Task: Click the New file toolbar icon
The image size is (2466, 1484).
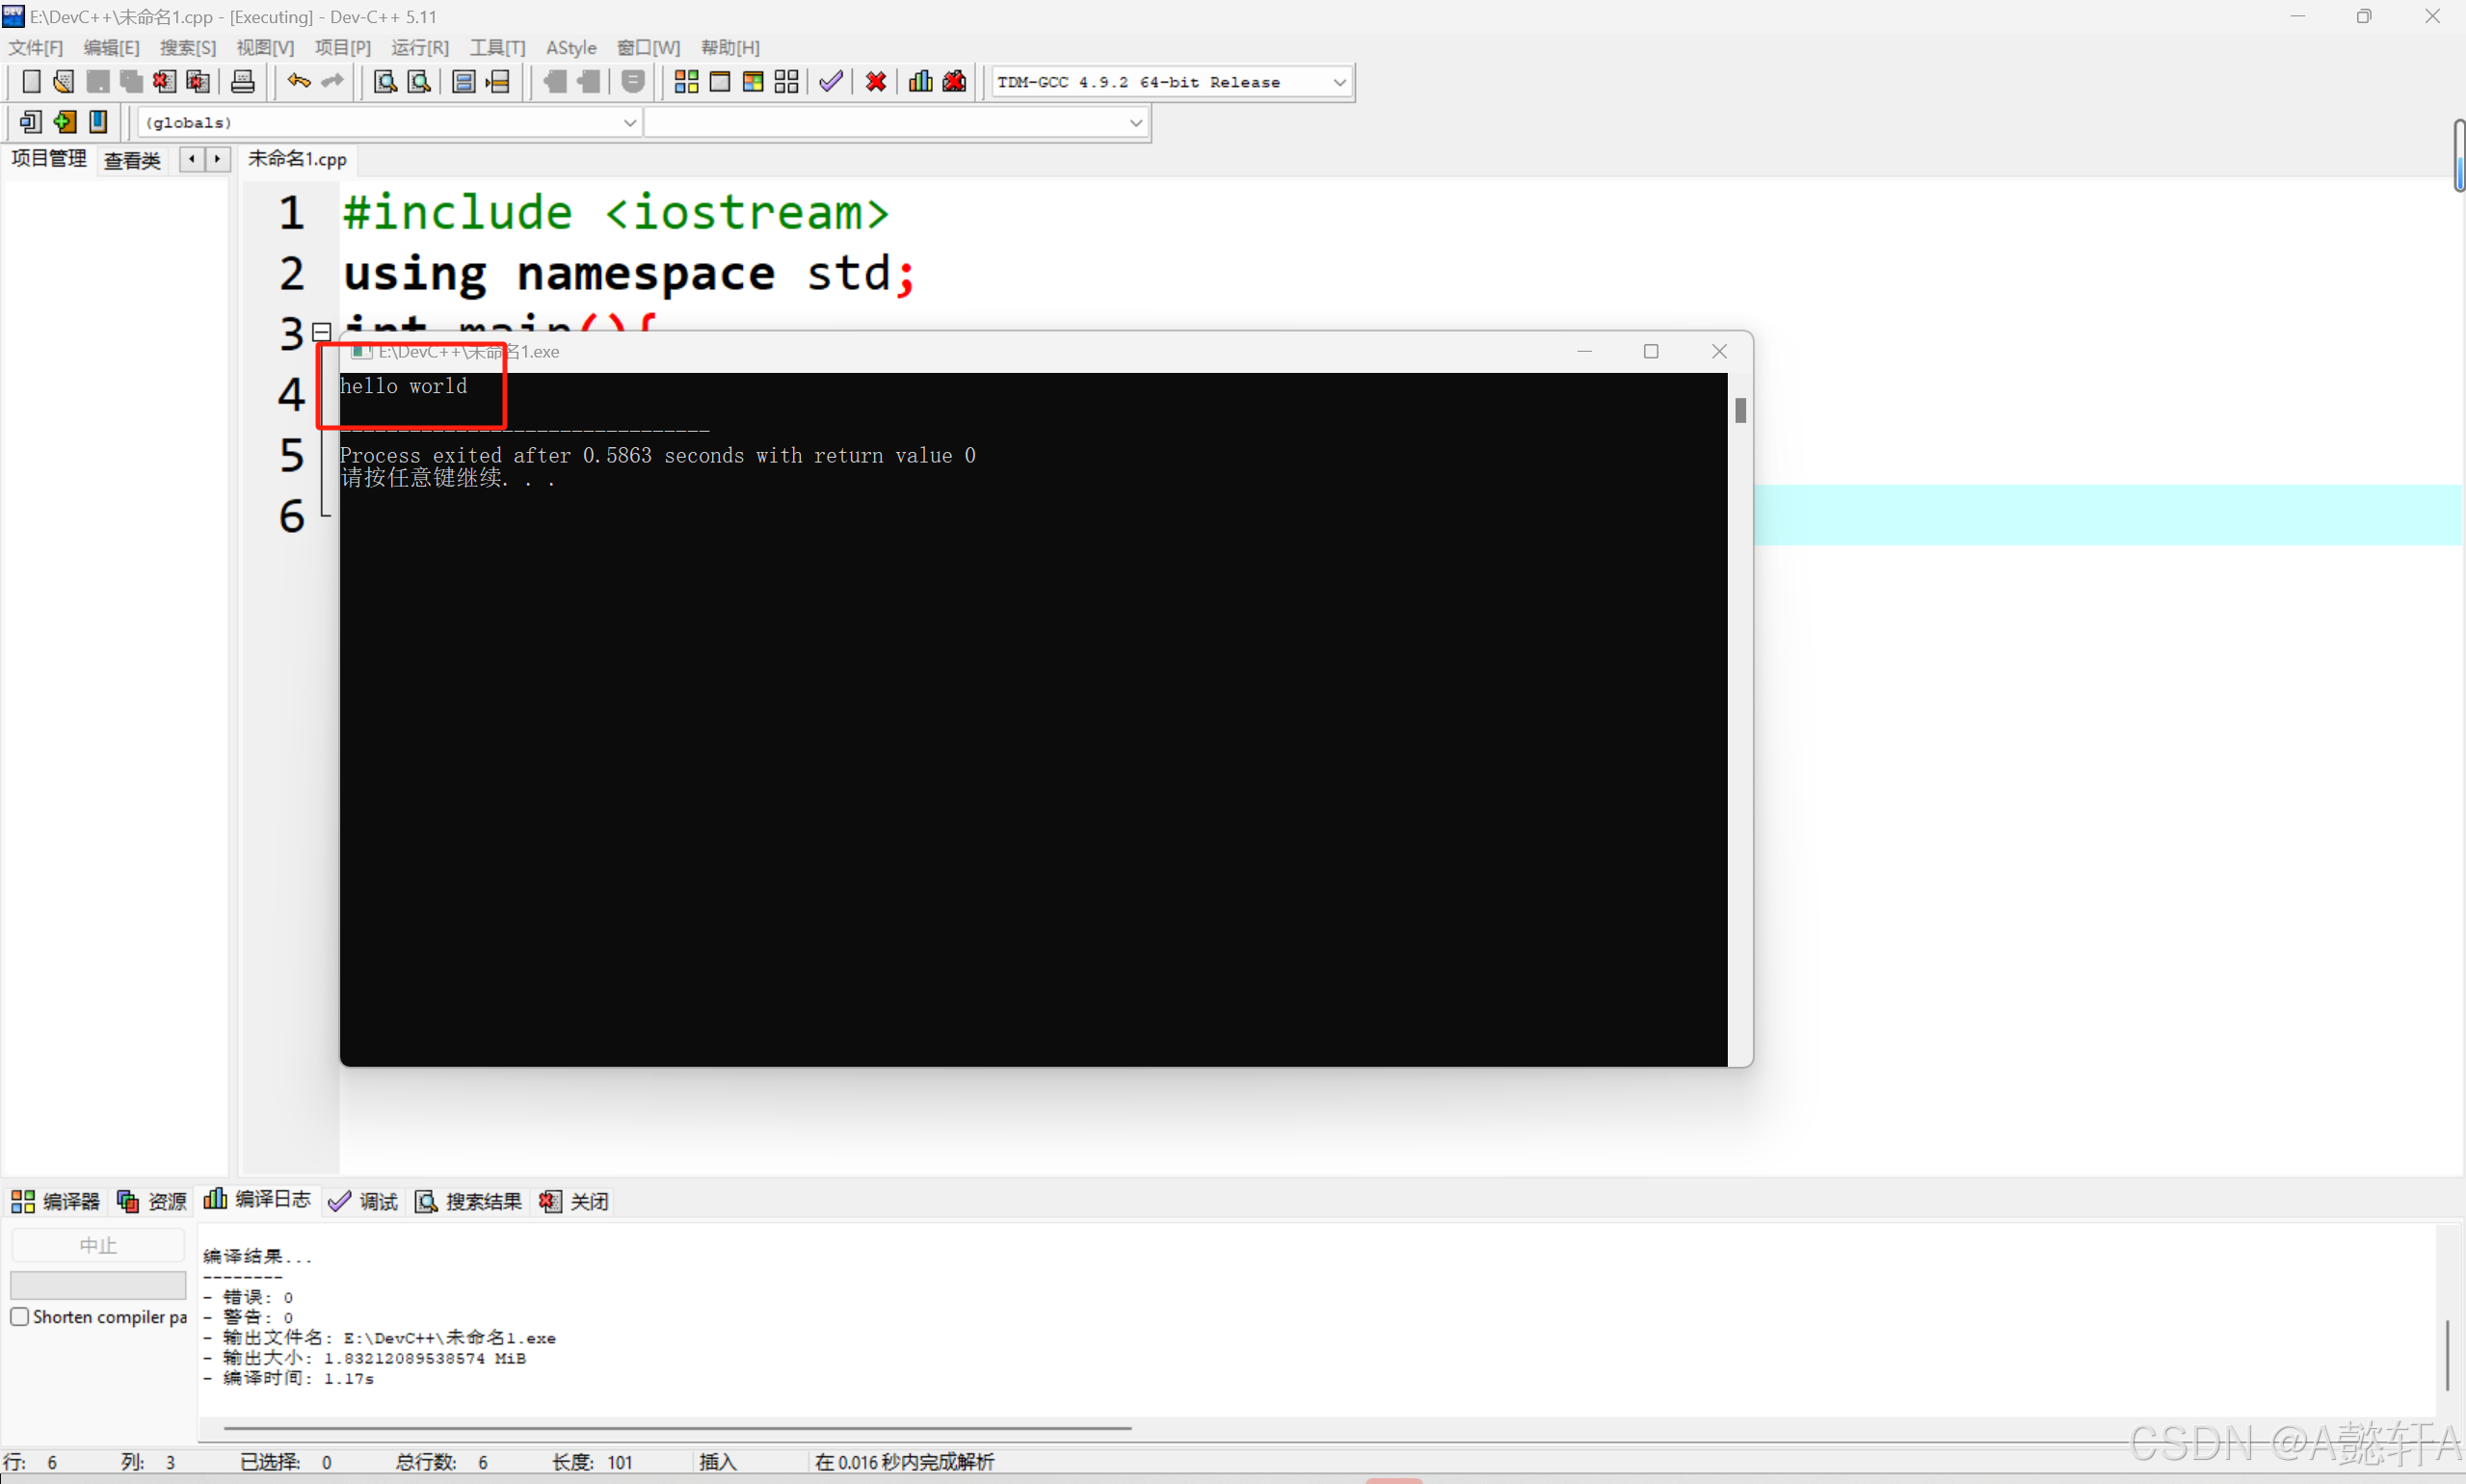Action: [31, 82]
